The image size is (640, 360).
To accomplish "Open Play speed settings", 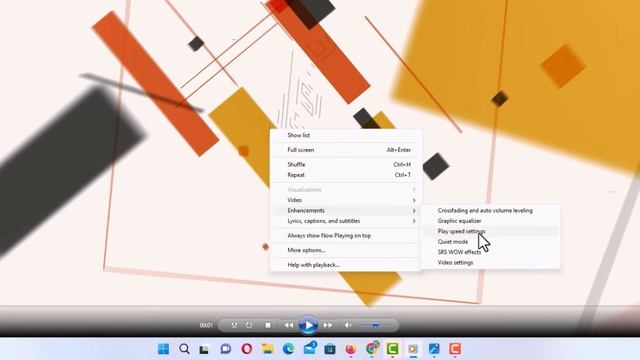I will (490, 231).
